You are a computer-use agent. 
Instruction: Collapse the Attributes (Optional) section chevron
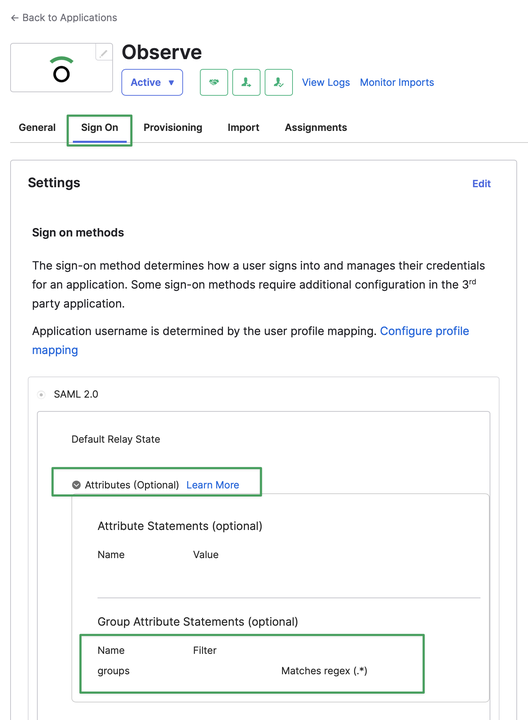(x=76, y=485)
